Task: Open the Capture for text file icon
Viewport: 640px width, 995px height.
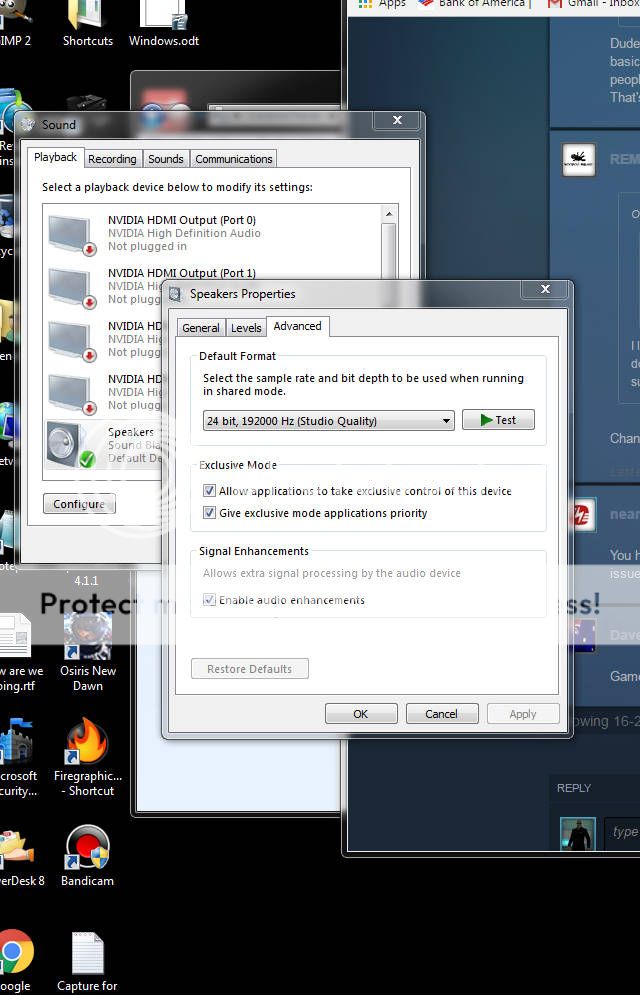Action: pyautogui.click(x=87, y=955)
